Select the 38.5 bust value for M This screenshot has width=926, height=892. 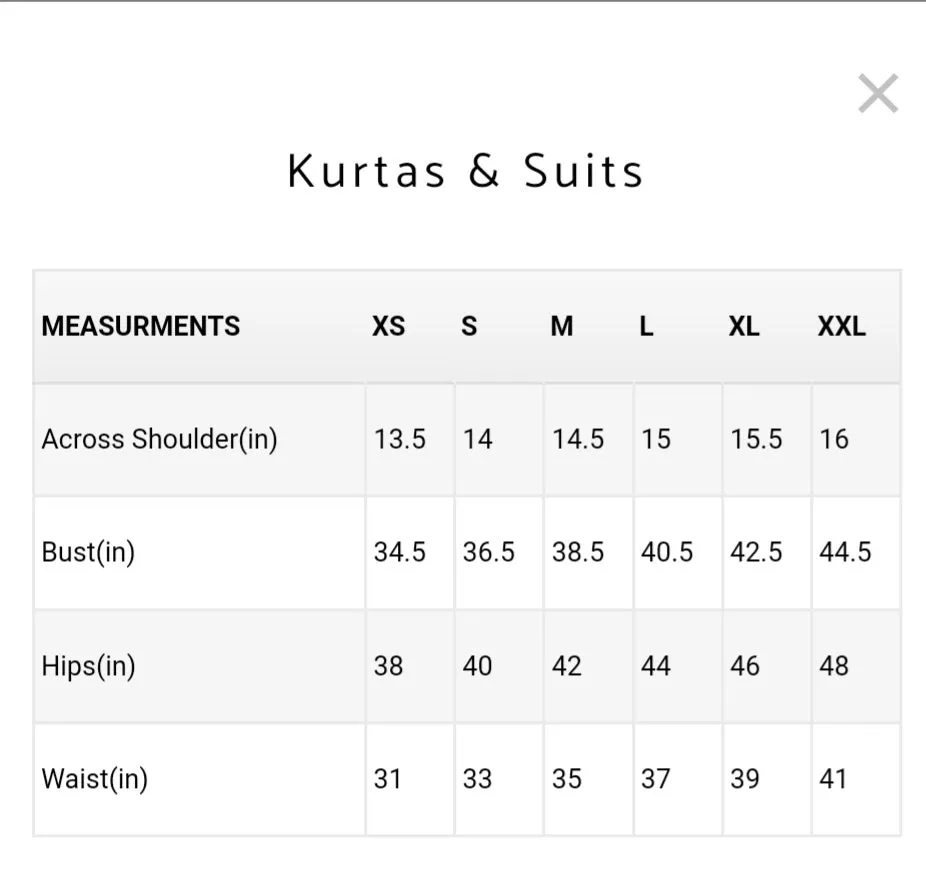[x=578, y=552]
